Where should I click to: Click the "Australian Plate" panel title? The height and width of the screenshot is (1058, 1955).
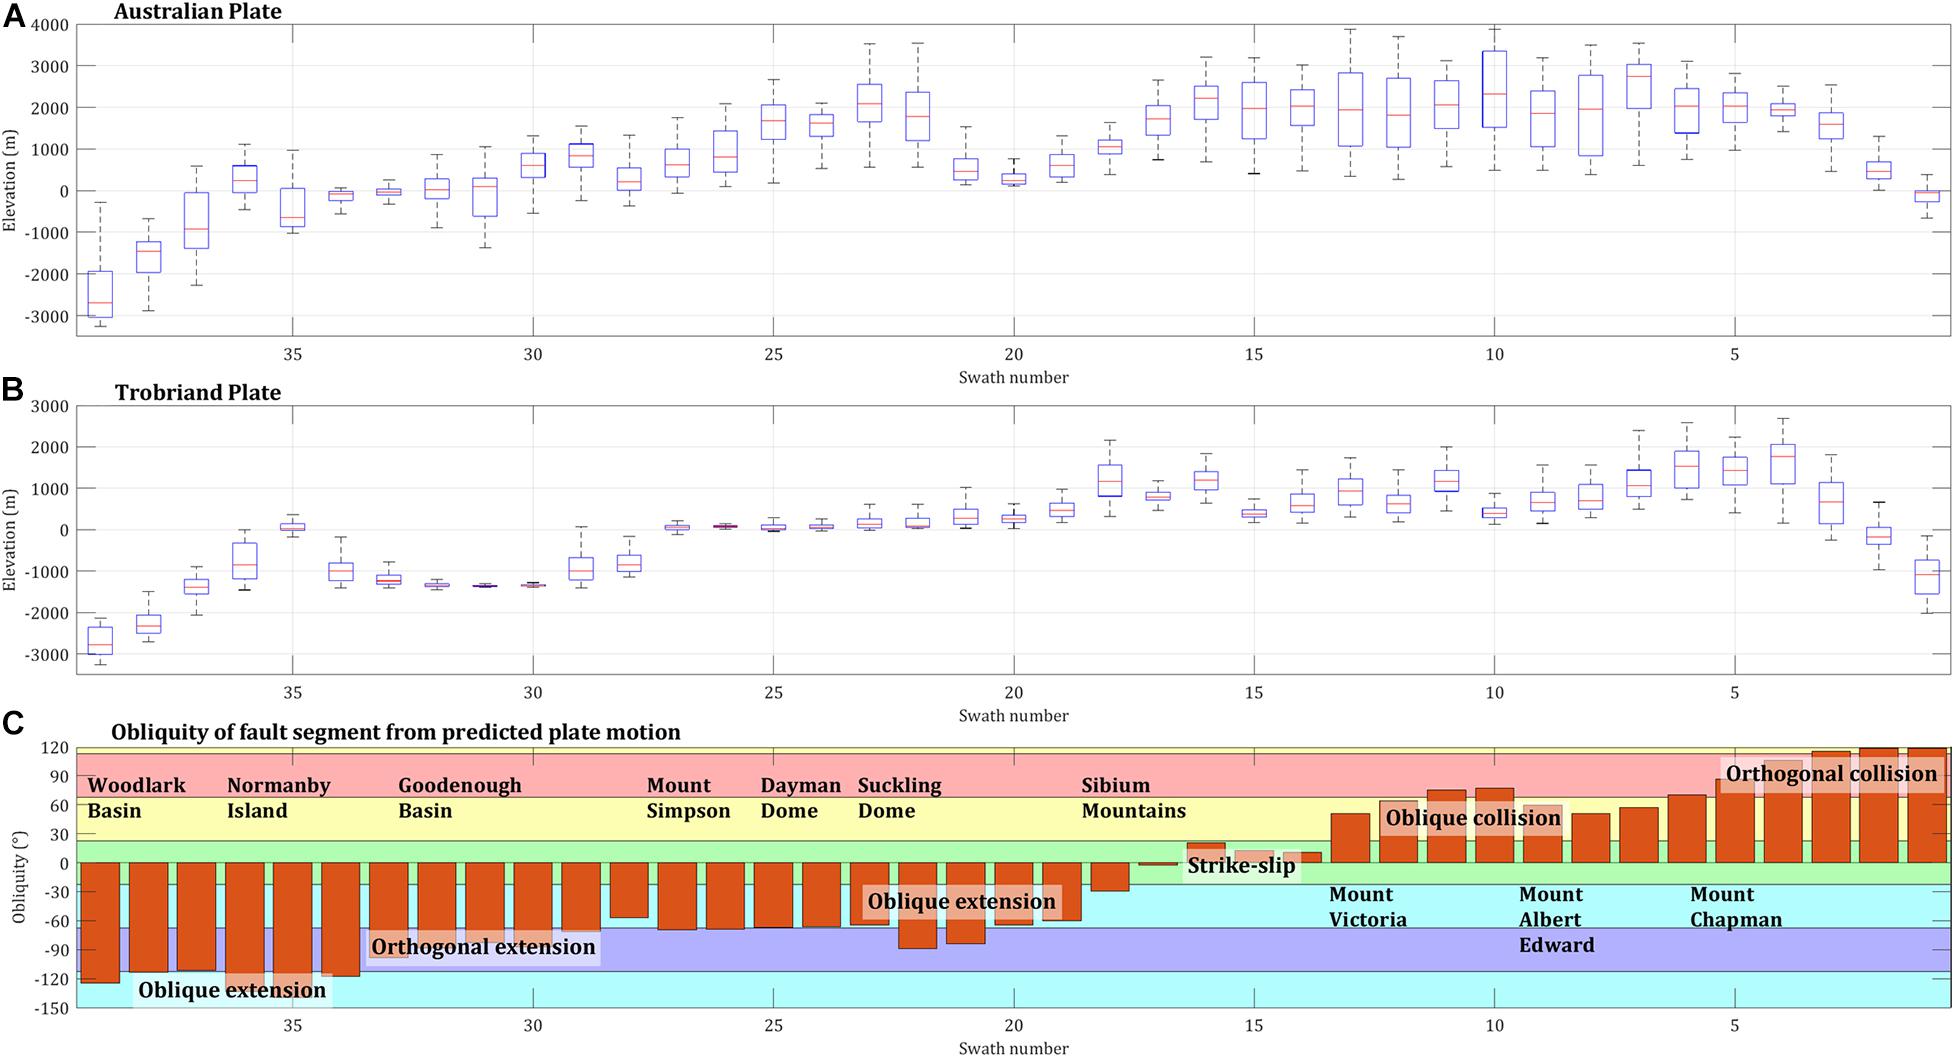click(198, 12)
